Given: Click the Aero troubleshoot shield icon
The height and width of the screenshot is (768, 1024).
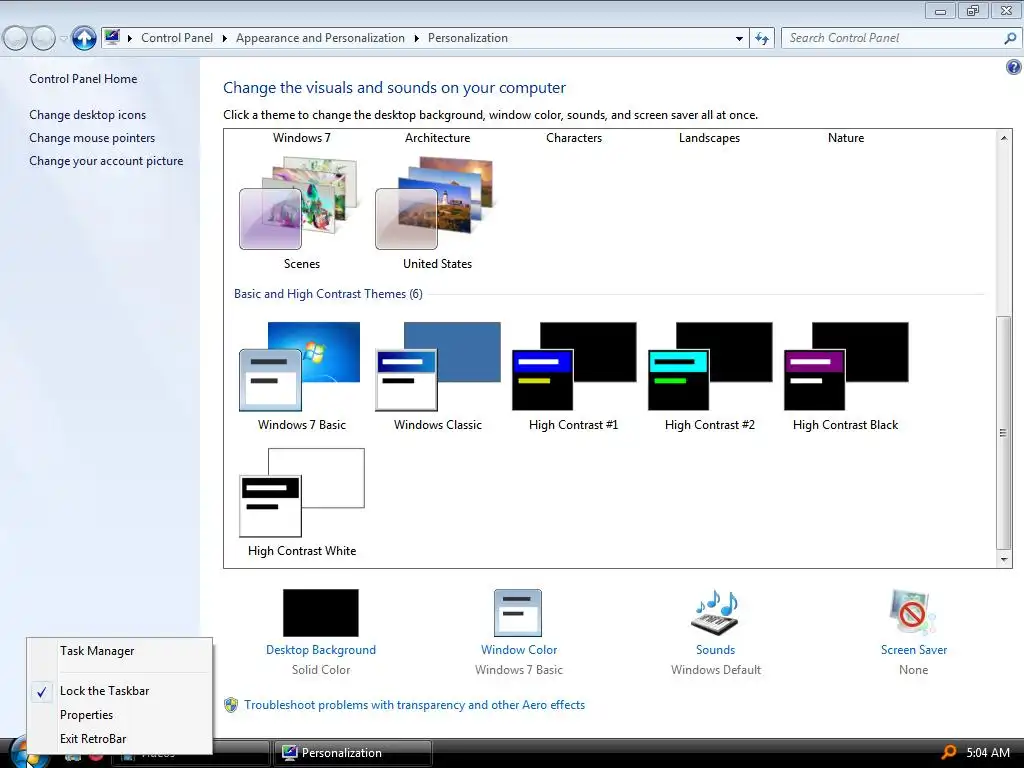Looking at the screenshot, I should click(231, 705).
